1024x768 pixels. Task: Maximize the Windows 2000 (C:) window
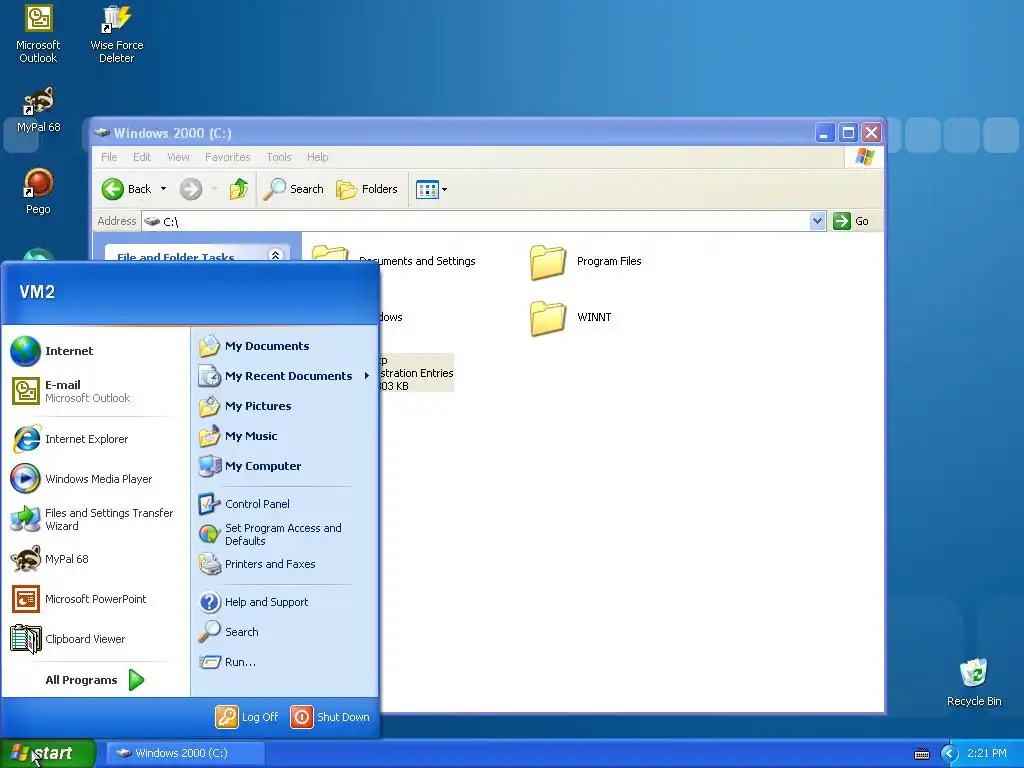pos(848,133)
